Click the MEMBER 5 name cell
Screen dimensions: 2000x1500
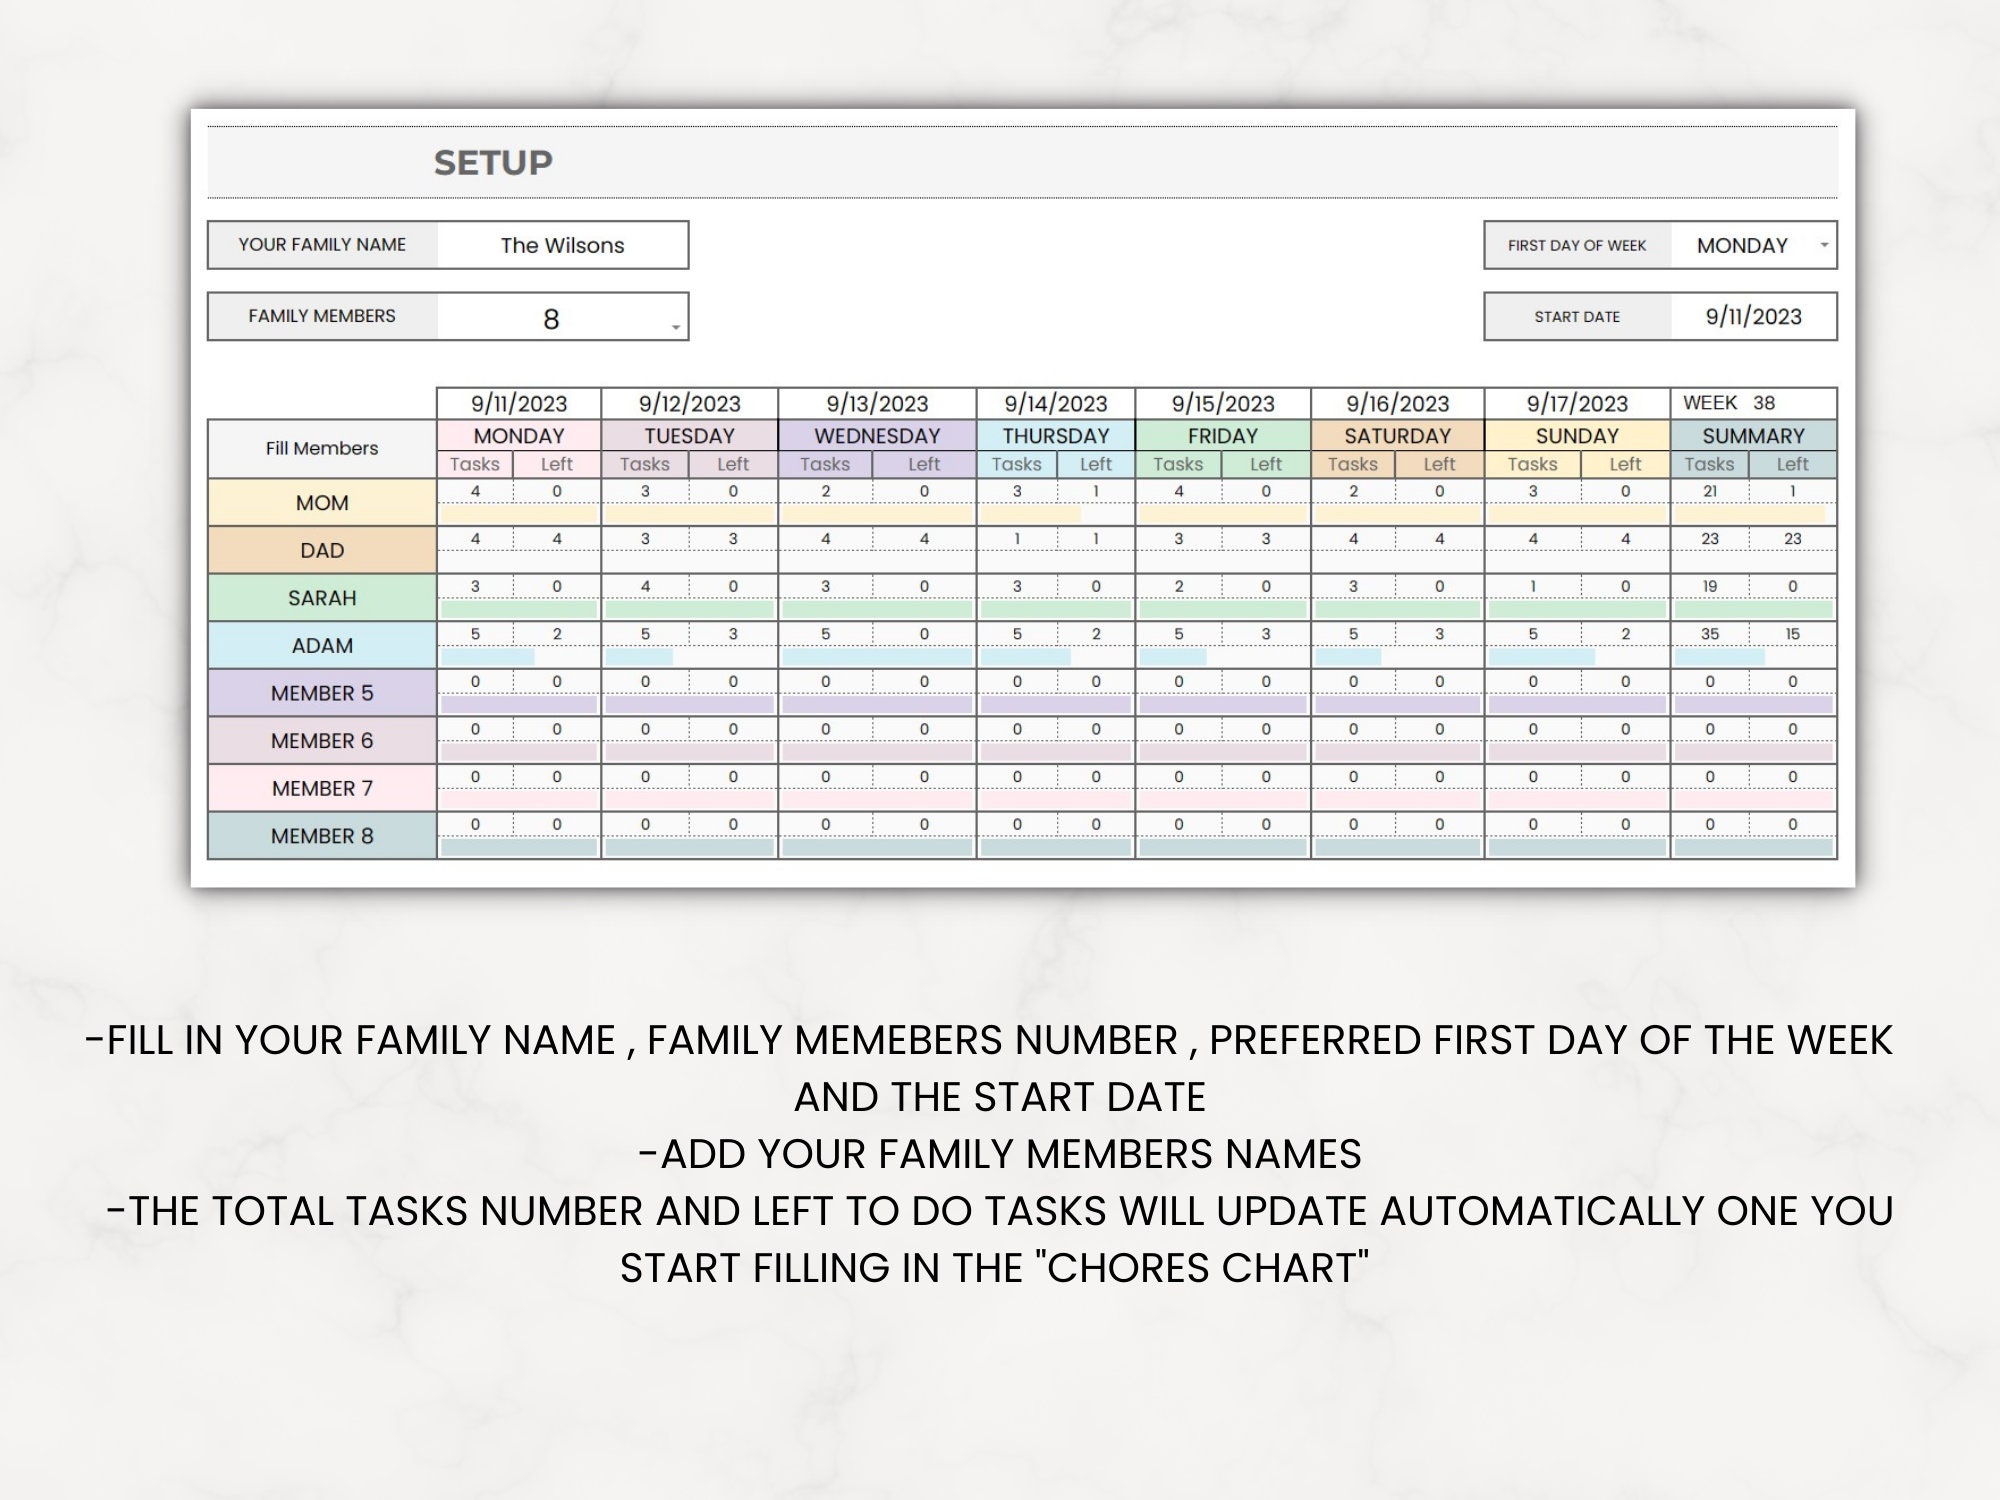[x=322, y=693]
